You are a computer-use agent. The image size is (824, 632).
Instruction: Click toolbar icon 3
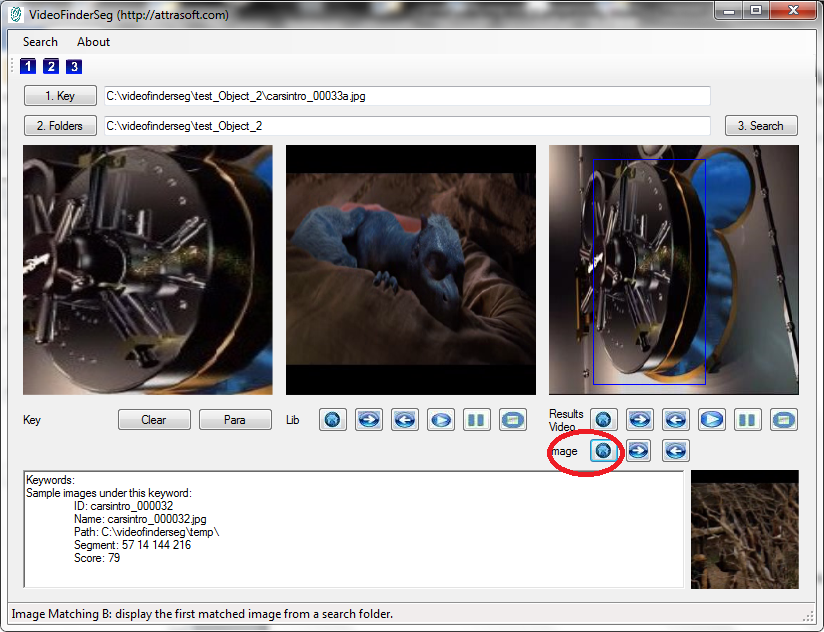(74, 66)
